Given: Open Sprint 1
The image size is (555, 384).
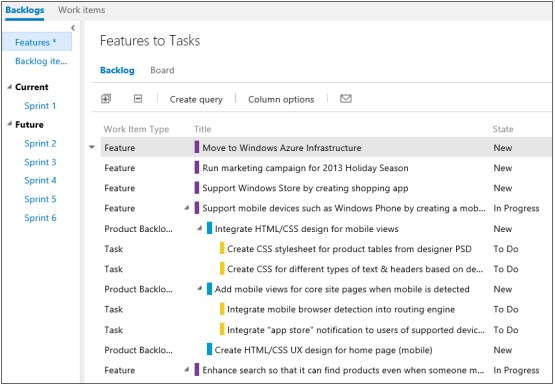Looking at the screenshot, I should [40, 106].
